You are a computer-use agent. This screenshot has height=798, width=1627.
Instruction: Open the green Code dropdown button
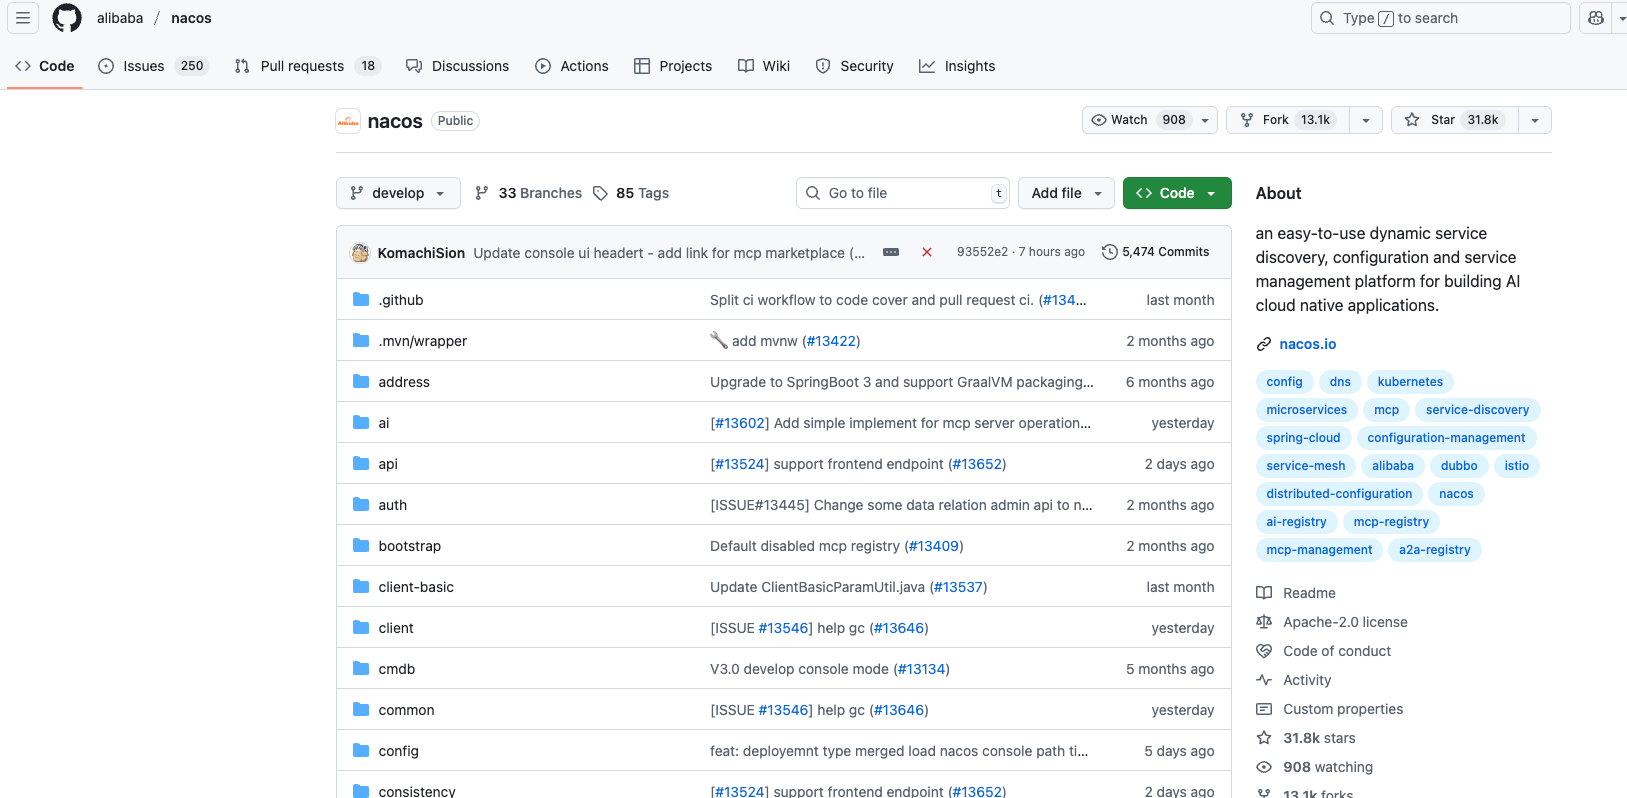click(x=1177, y=193)
